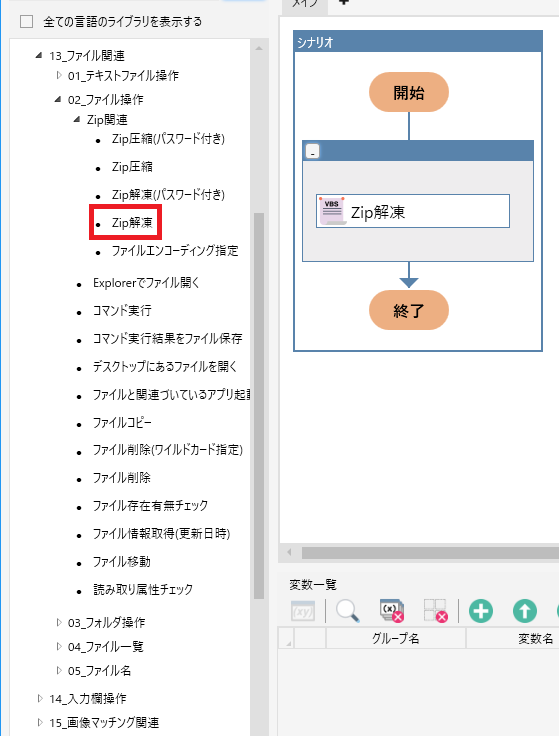Viewport: 559px width, 736px height.
Task: Expand the 01_テキストファイル操作 node
Action: coord(59,75)
